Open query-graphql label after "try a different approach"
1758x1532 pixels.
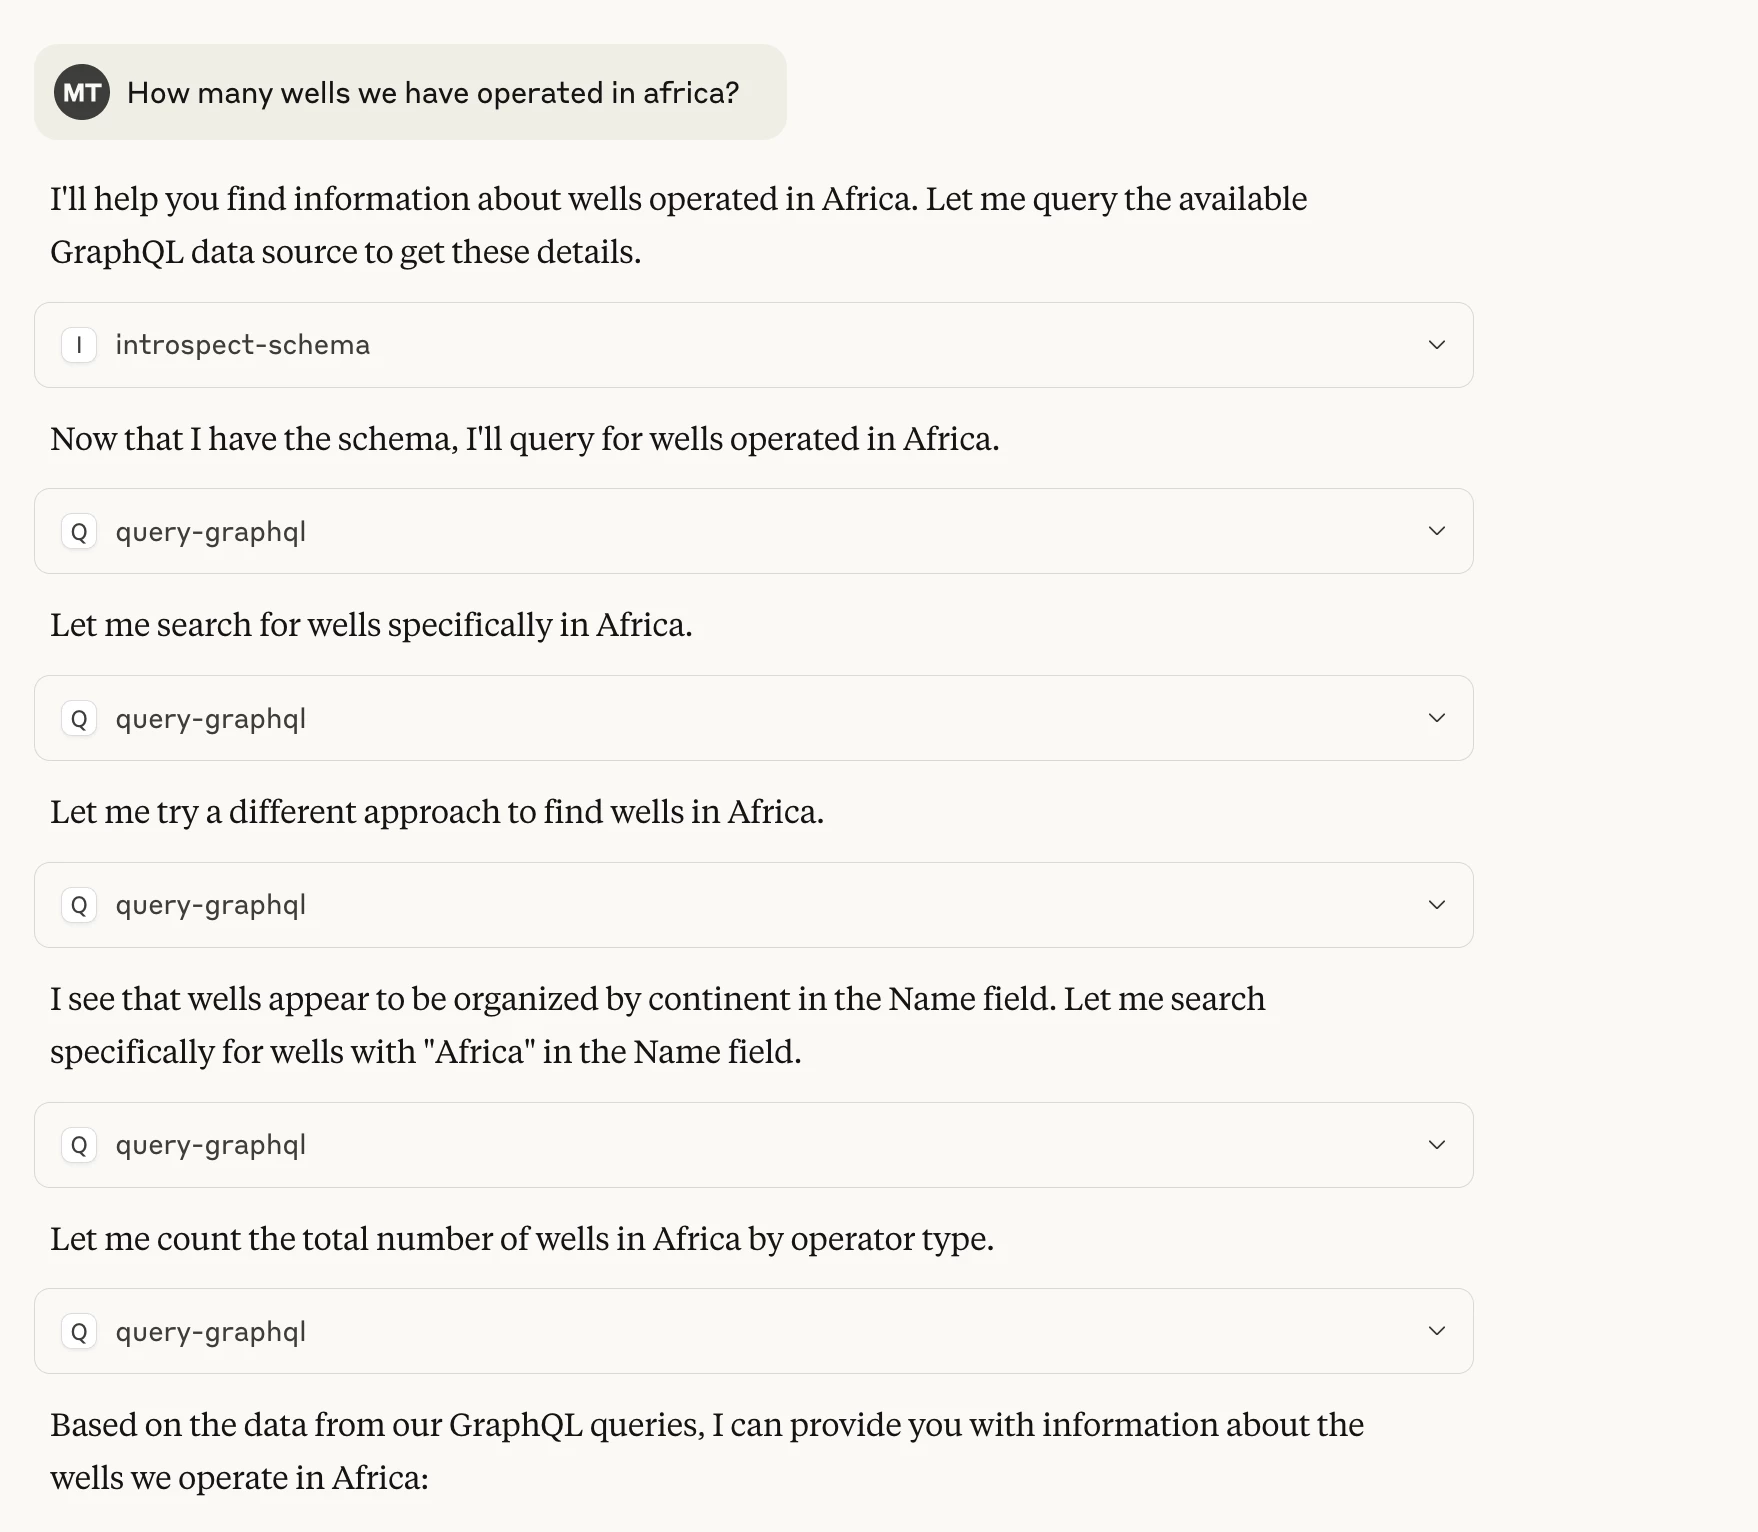pyautogui.click(x=211, y=906)
